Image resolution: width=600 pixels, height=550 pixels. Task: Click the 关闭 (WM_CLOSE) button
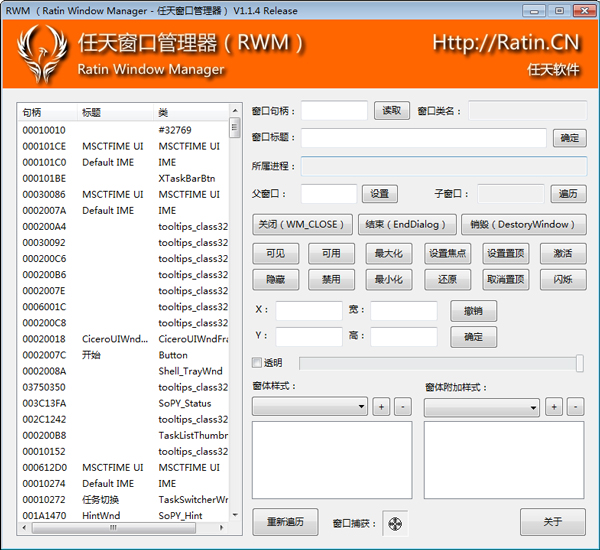302,224
